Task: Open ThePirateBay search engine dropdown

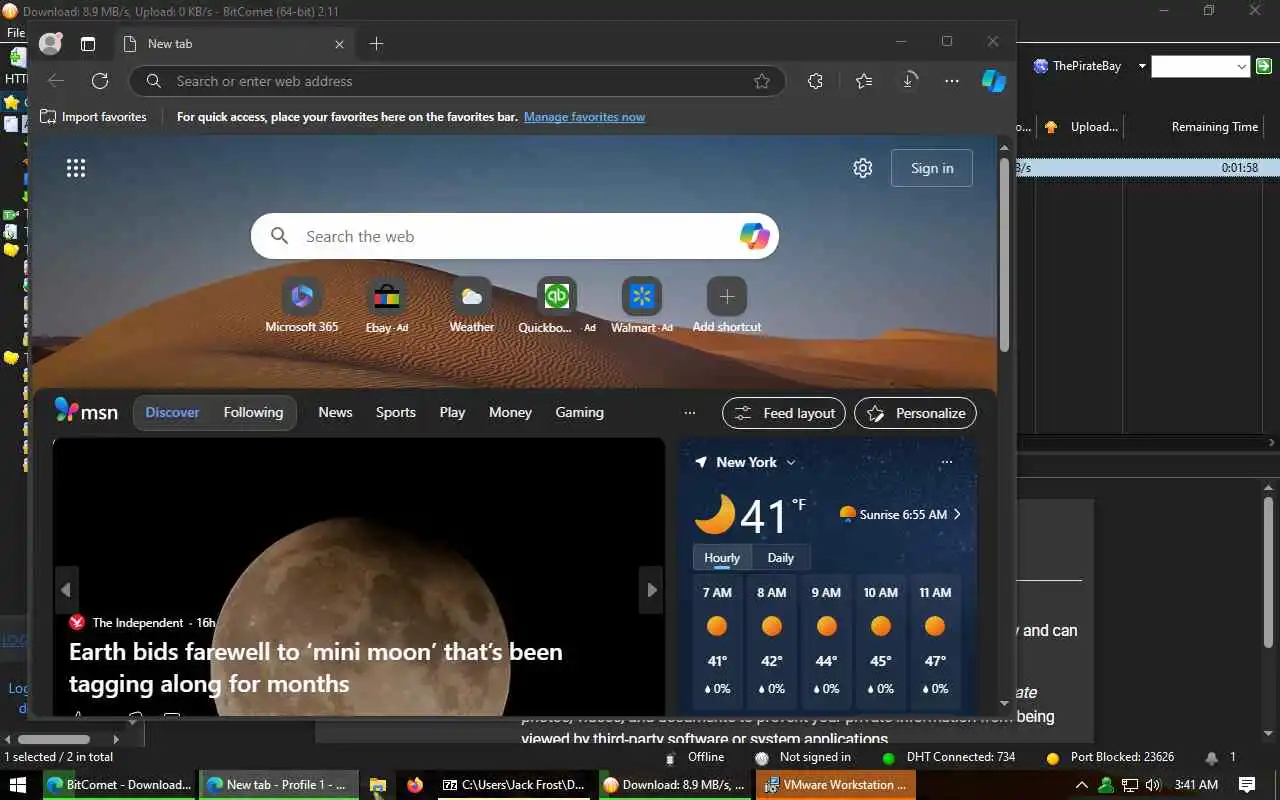Action: [1142, 66]
